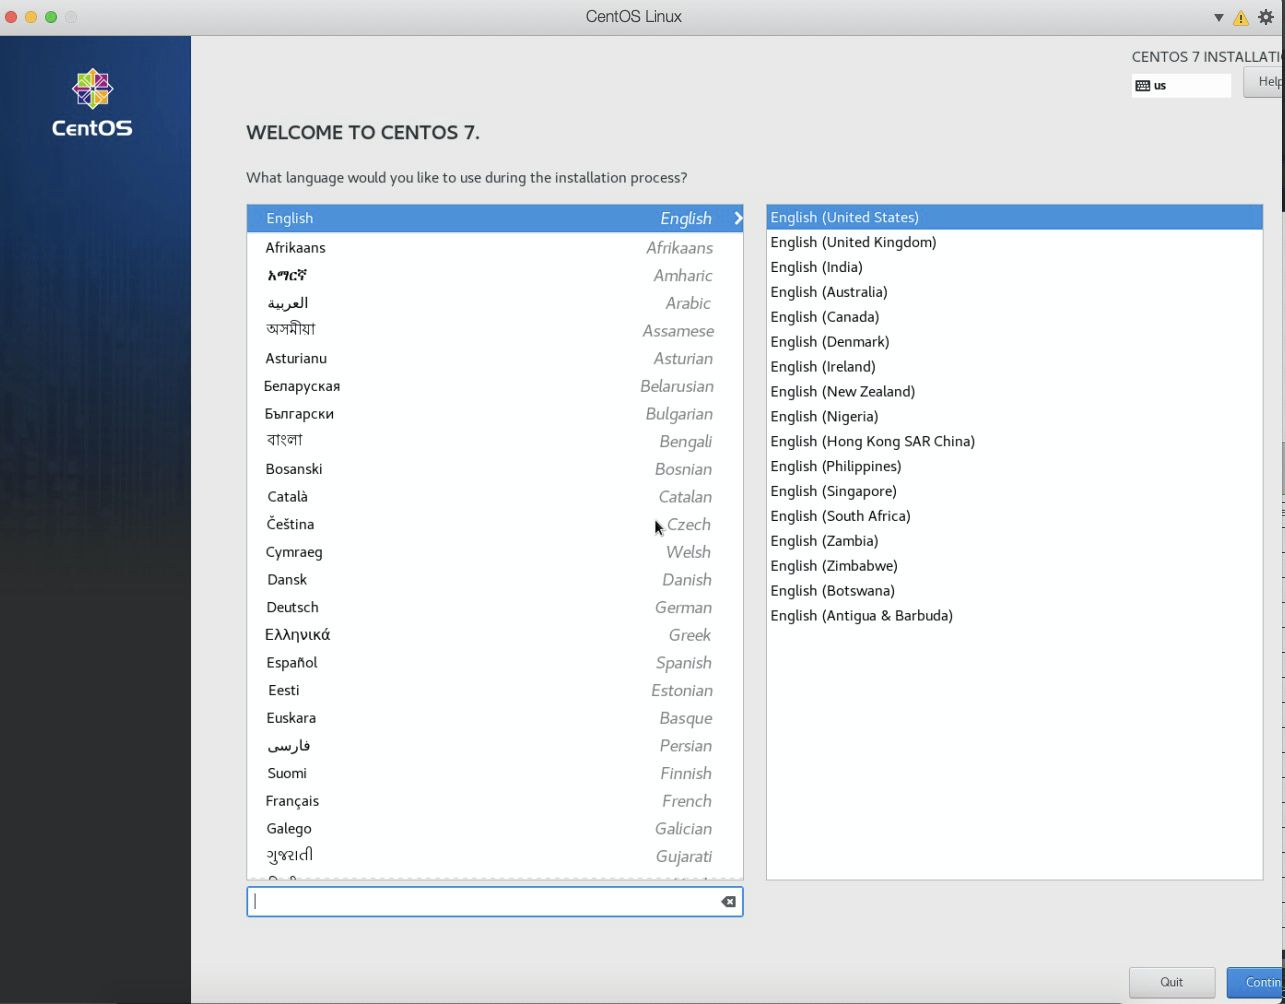Open the title bar dropdown triangle menu

point(1219,17)
